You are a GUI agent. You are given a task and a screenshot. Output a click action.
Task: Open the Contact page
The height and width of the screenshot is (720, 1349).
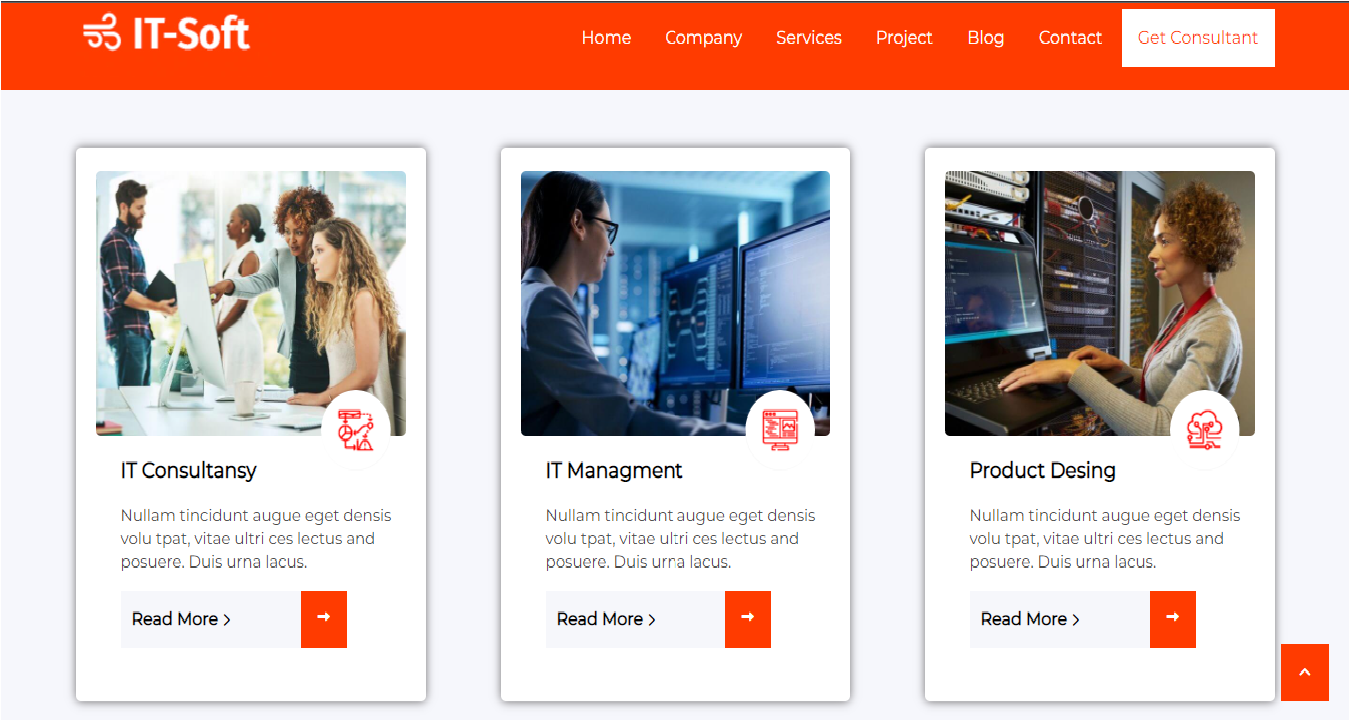pos(1070,37)
